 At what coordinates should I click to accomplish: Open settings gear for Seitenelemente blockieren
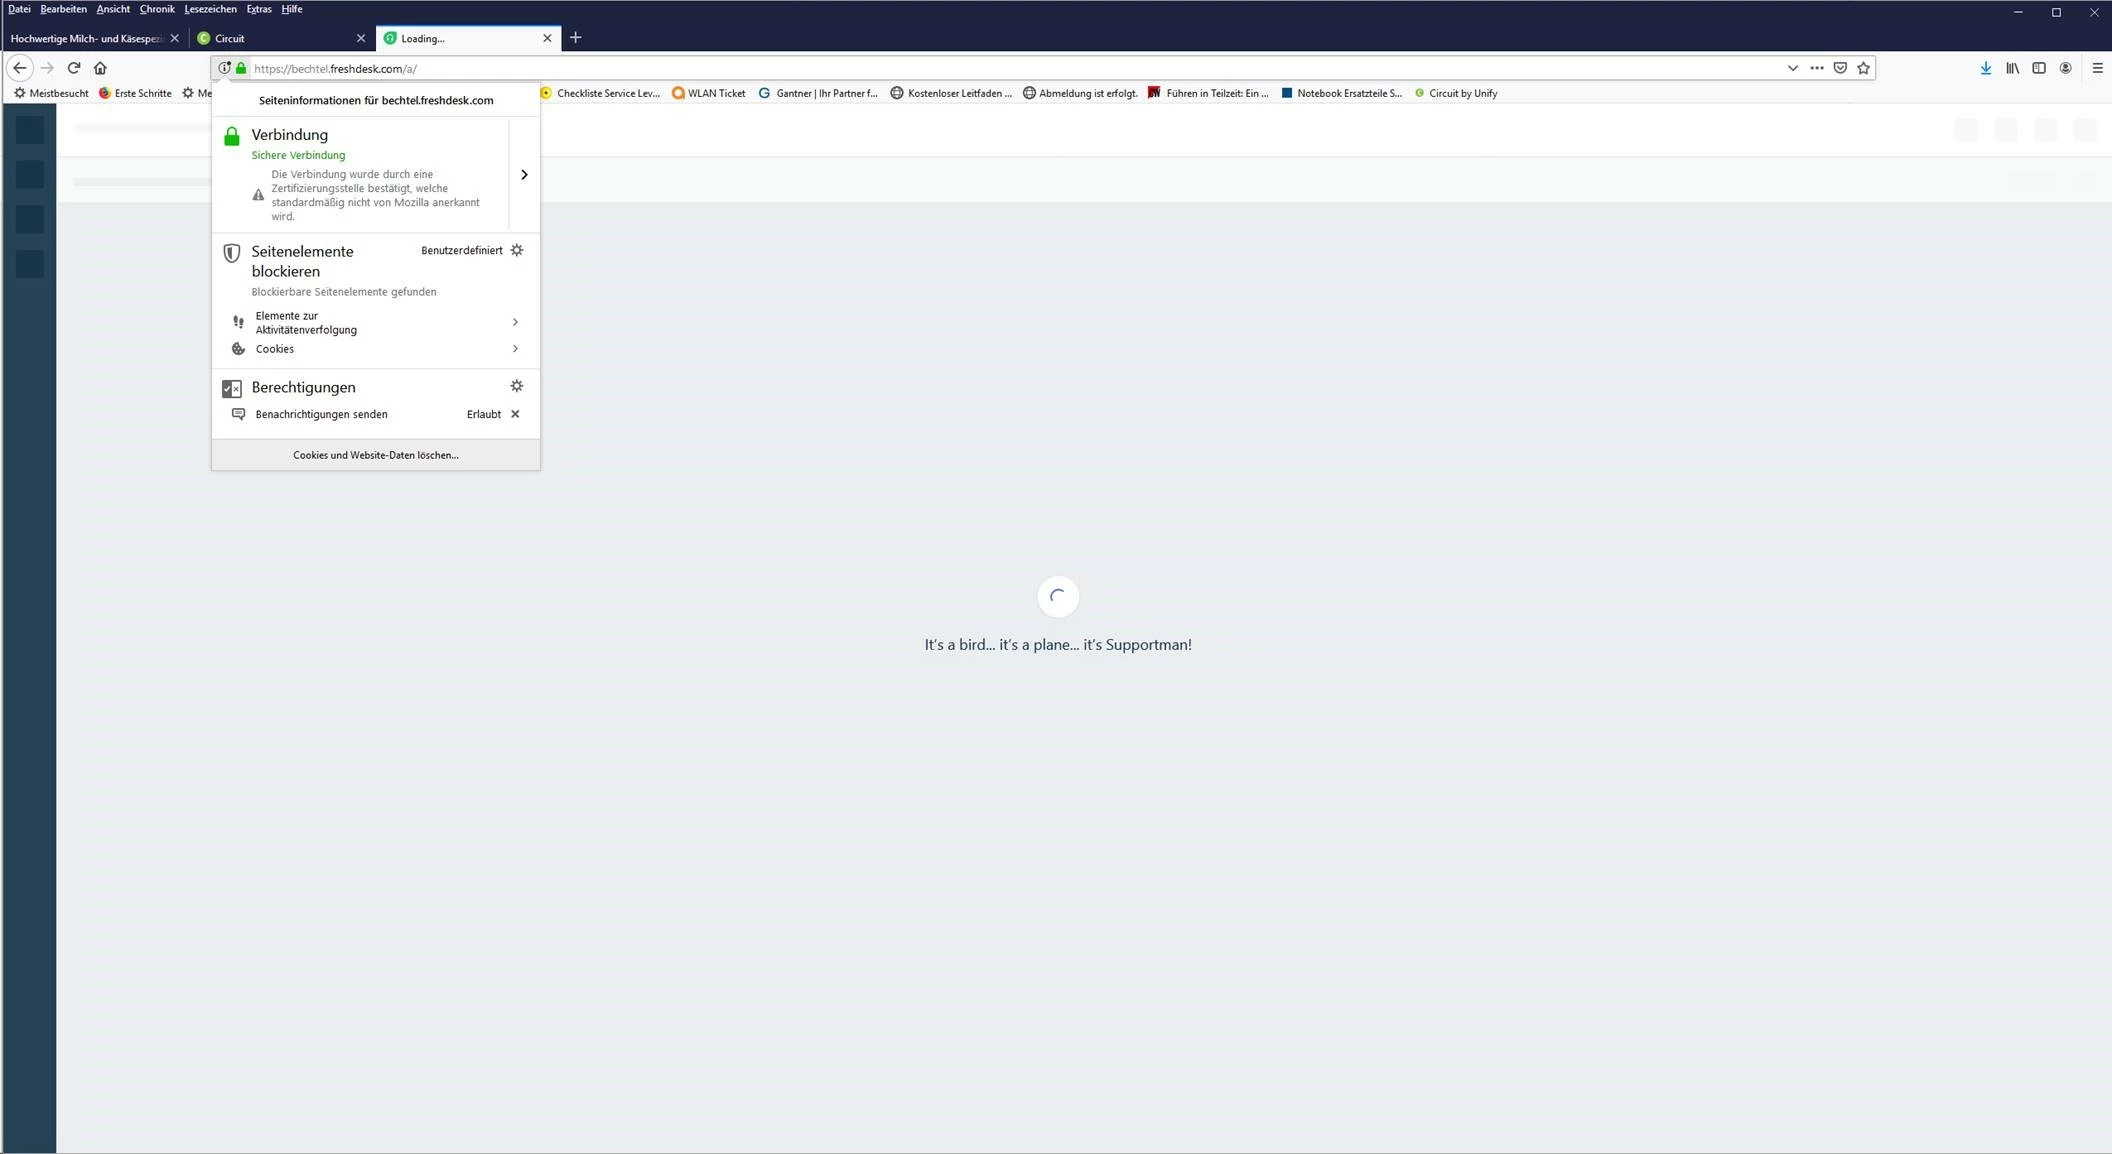pos(517,250)
